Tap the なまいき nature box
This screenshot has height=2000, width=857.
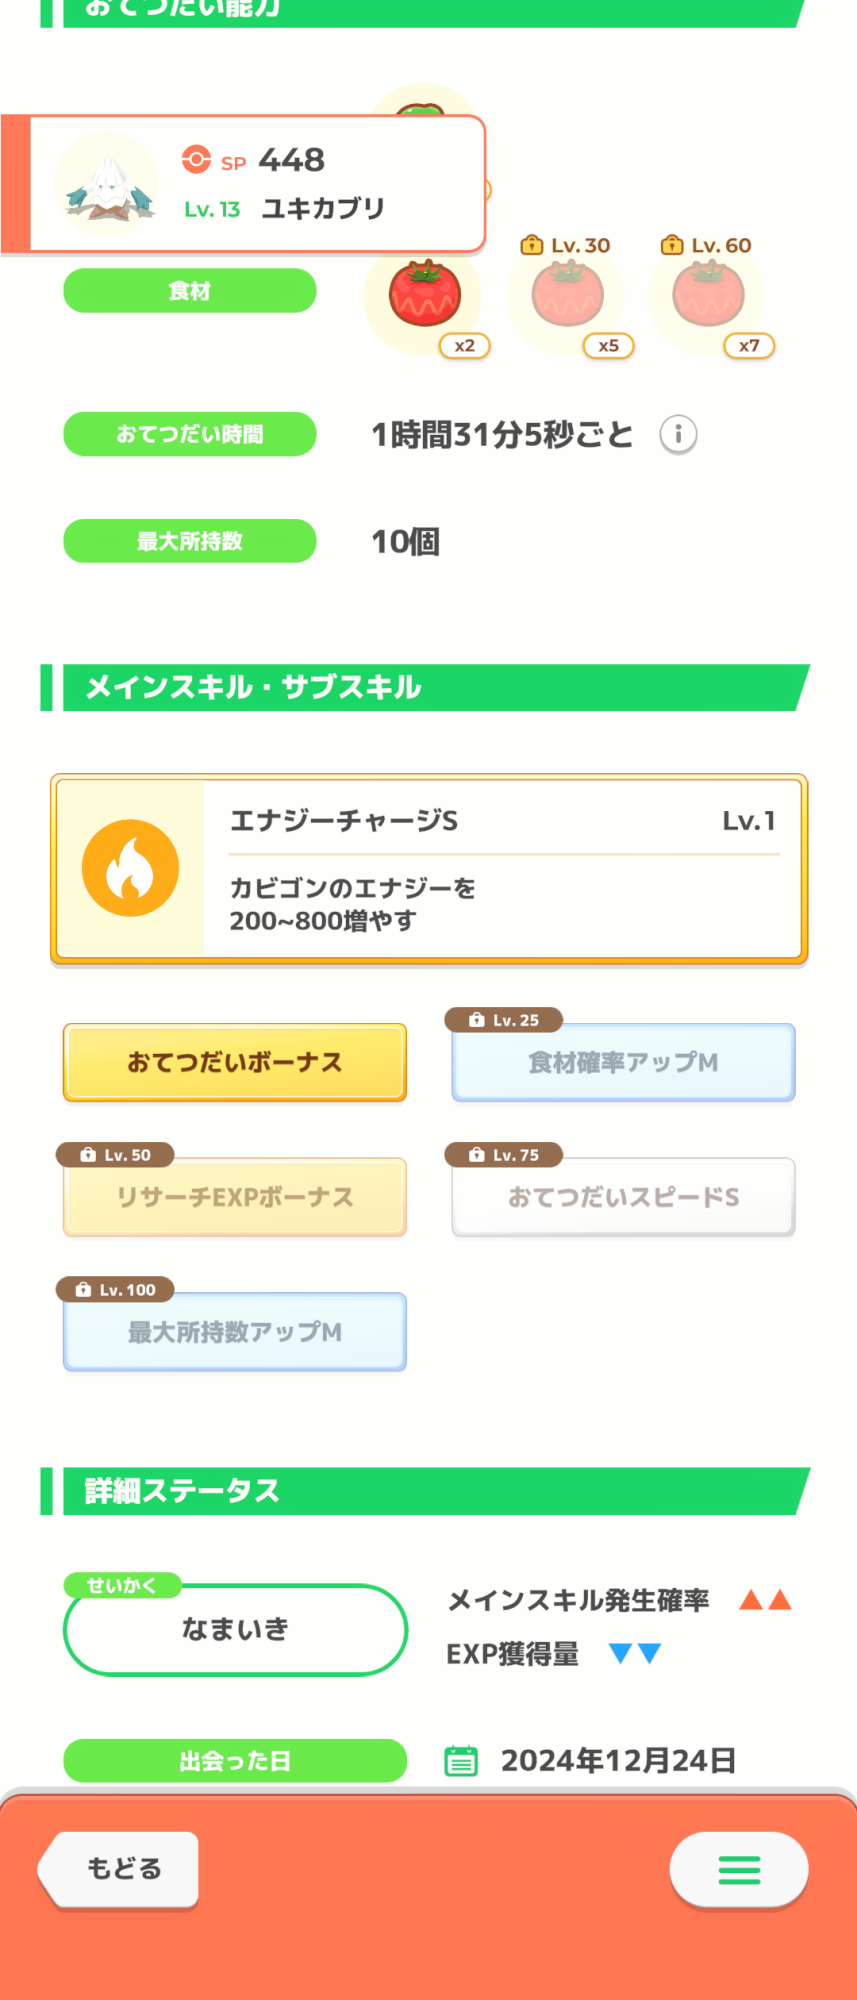[x=235, y=1629]
